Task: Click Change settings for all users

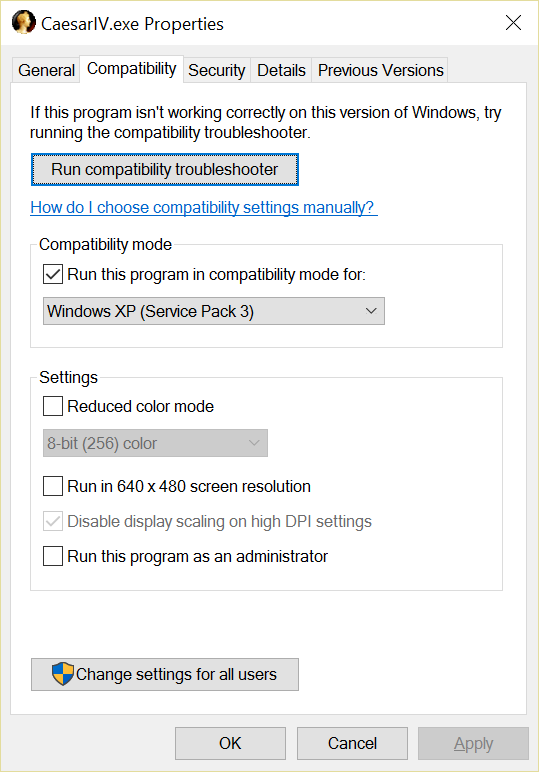Action: (x=165, y=674)
